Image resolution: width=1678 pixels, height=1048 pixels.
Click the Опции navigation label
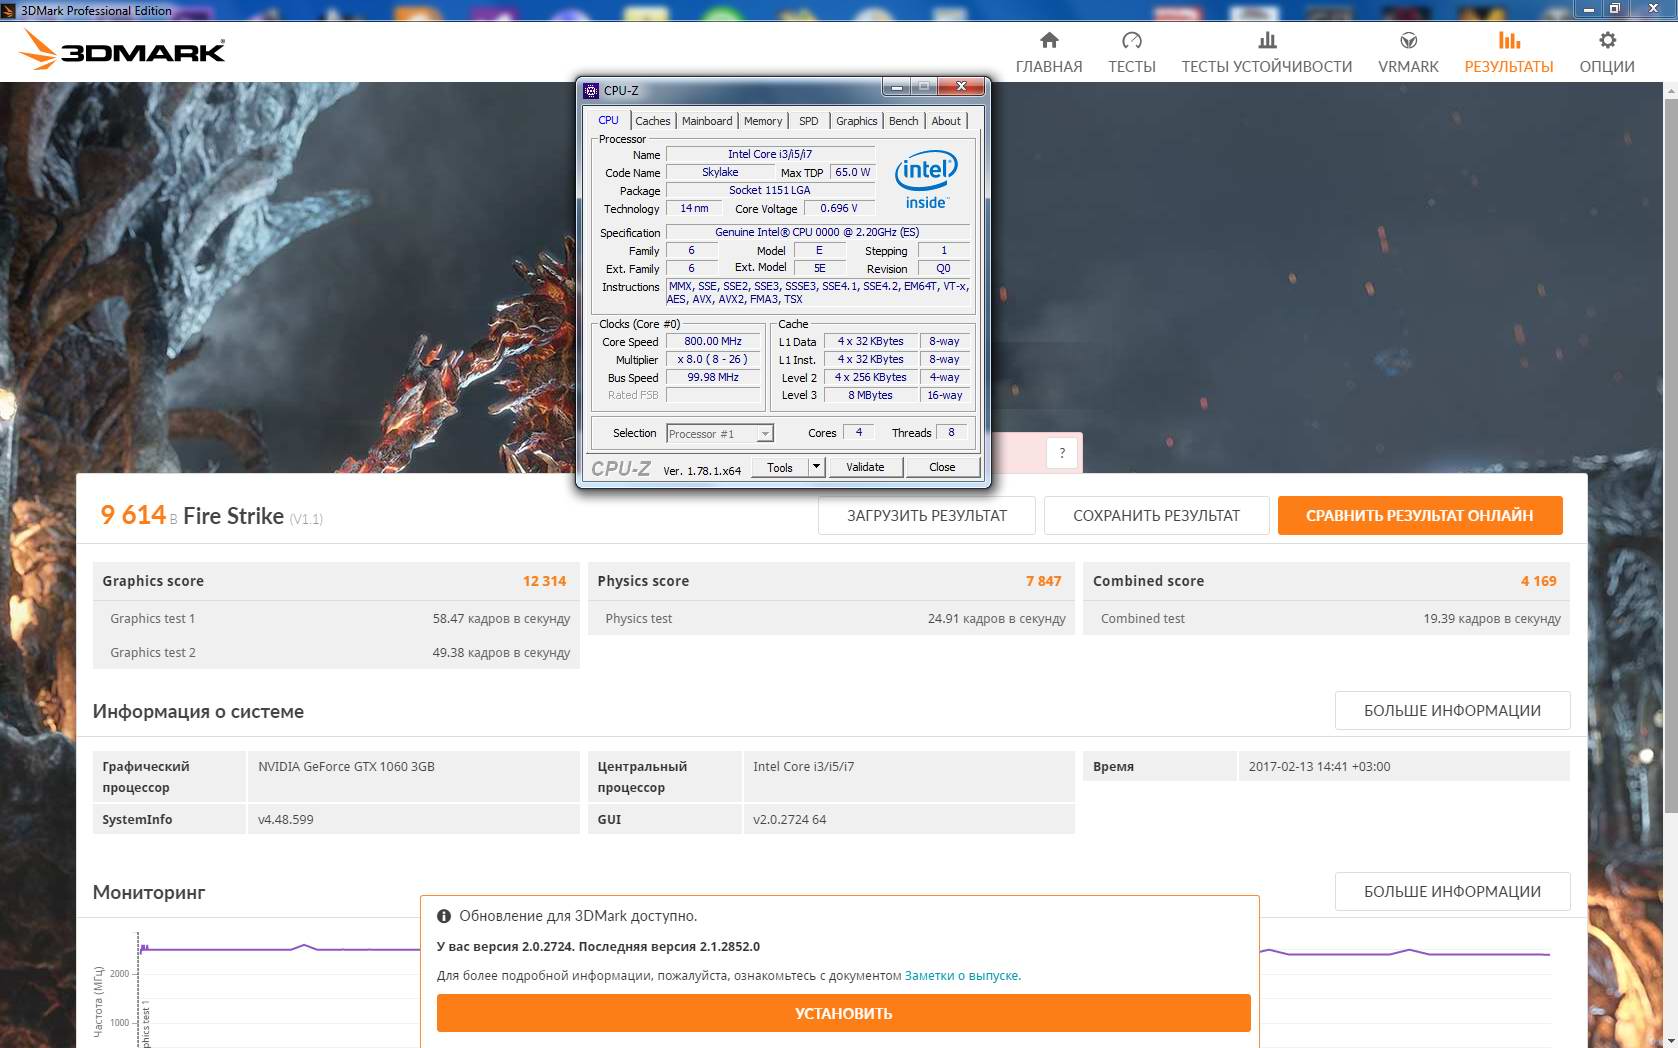pos(1607,67)
